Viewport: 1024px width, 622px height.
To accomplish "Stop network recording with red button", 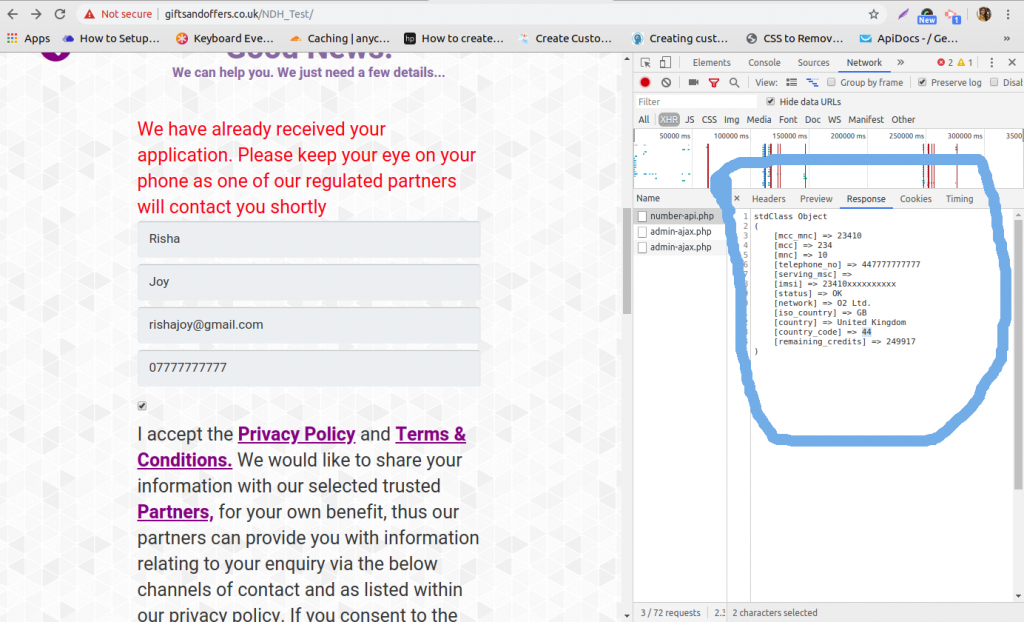I will [x=645, y=83].
